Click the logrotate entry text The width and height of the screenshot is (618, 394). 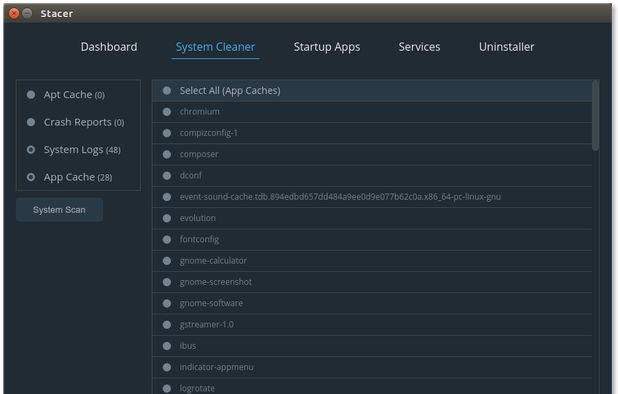197,388
